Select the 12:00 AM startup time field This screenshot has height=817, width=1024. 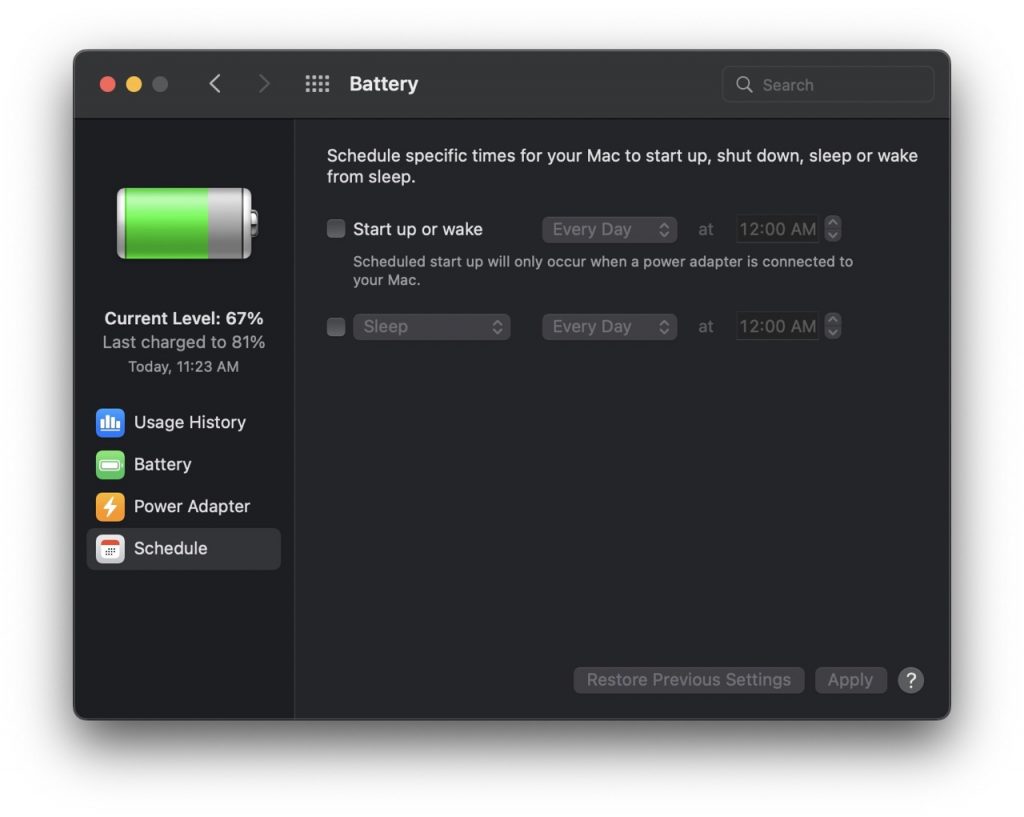[x=778, y=229]
